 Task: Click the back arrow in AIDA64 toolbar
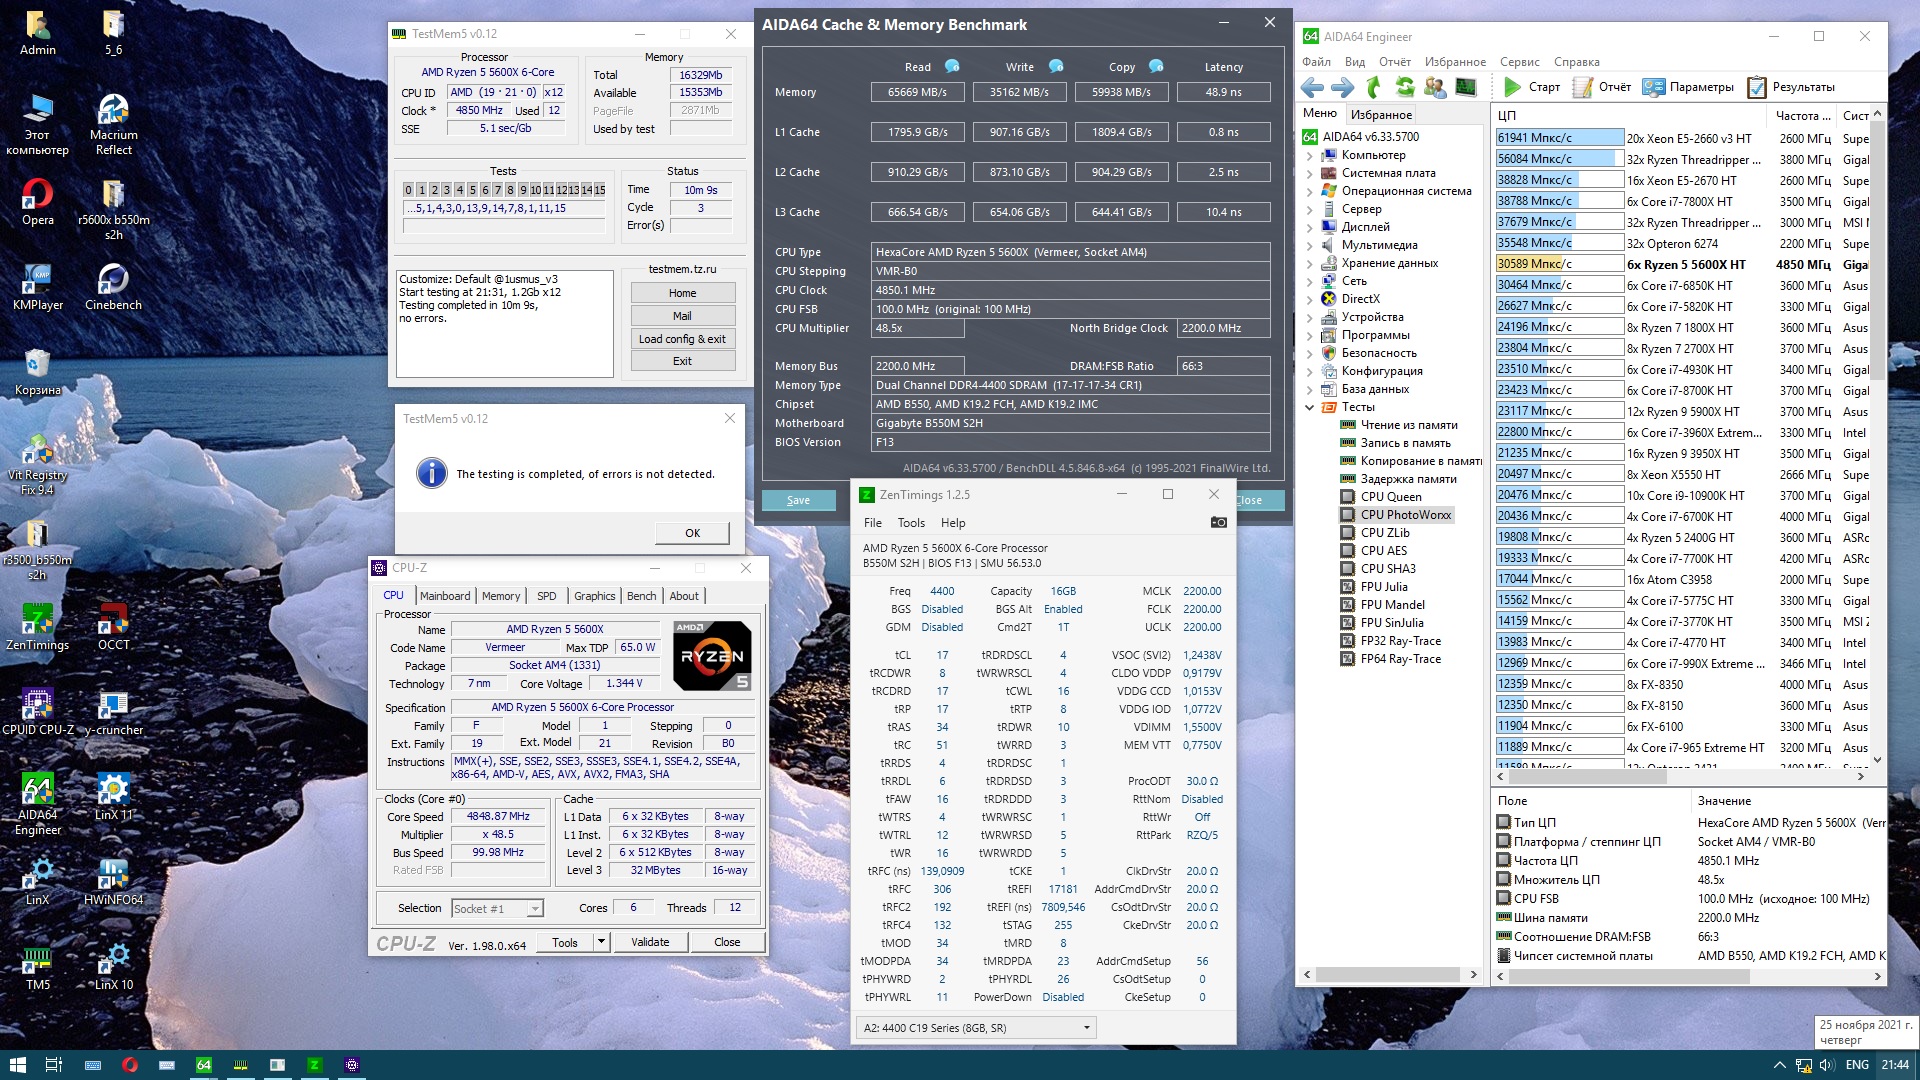1312,87
